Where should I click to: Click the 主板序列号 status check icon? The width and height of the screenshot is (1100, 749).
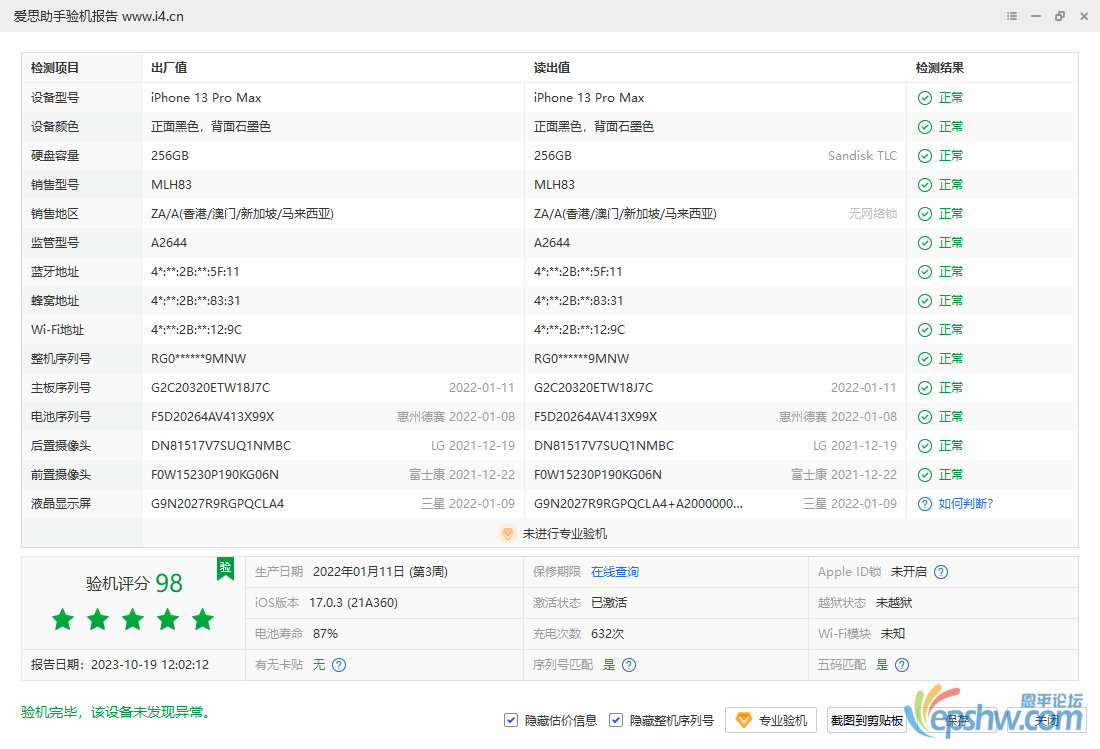coord(925,388)
